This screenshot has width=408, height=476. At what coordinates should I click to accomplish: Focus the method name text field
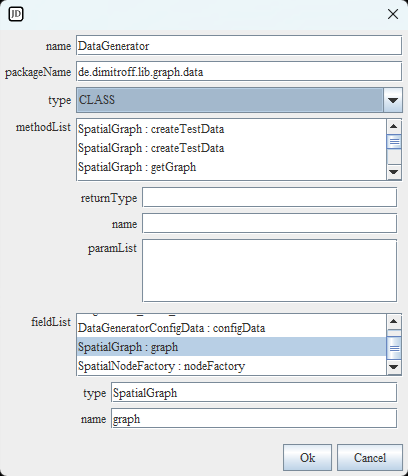tap(270, 224)
